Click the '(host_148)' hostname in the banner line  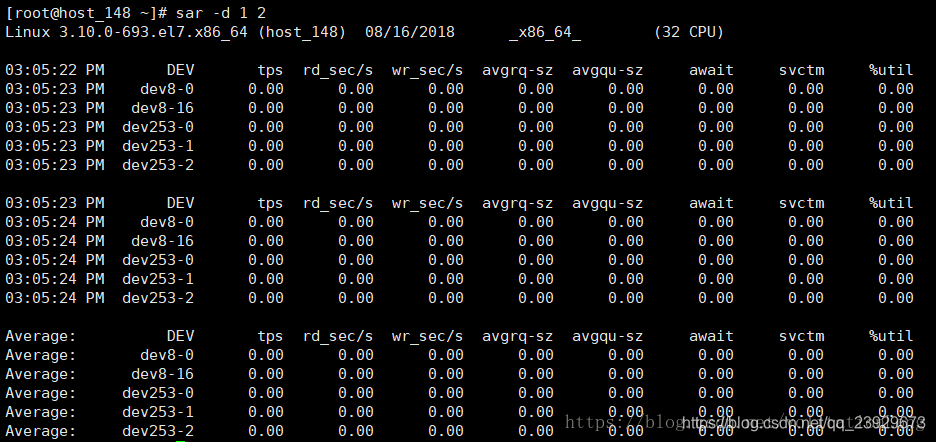pyautogui.click(x=302, y=32)
